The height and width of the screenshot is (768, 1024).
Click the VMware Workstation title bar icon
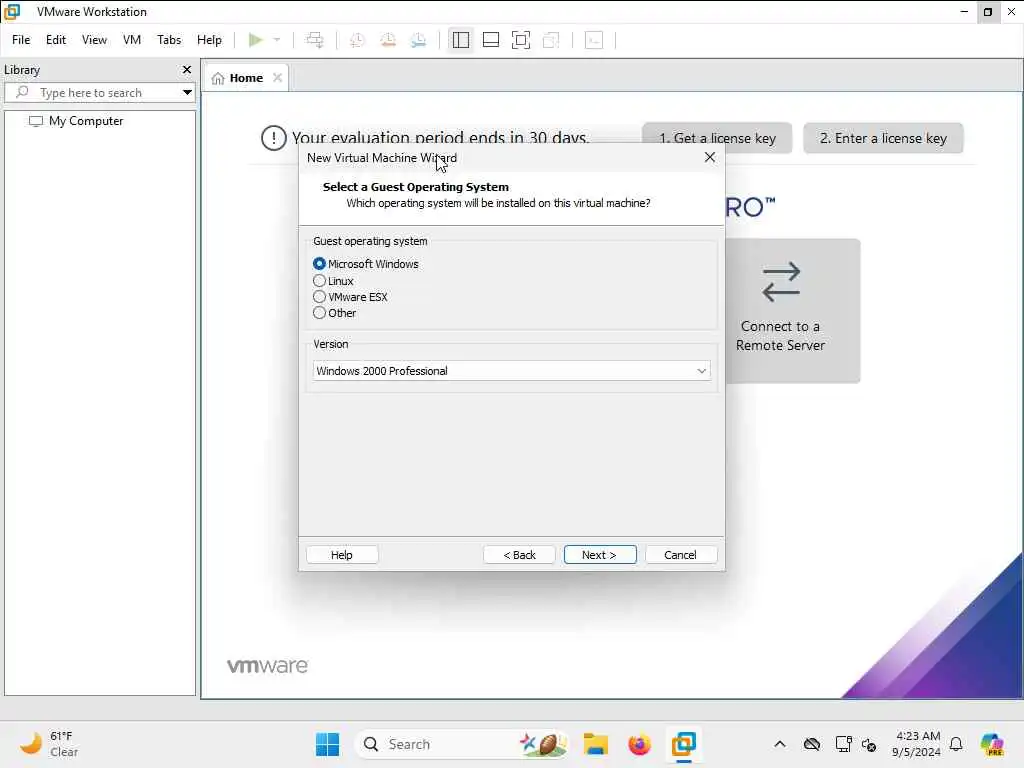(x=12, y=12)
